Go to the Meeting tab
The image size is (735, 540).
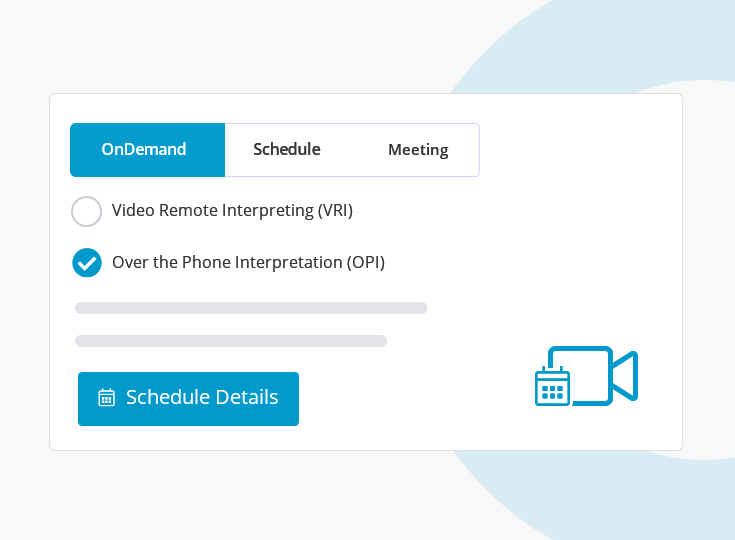click(x=418, y=150)
